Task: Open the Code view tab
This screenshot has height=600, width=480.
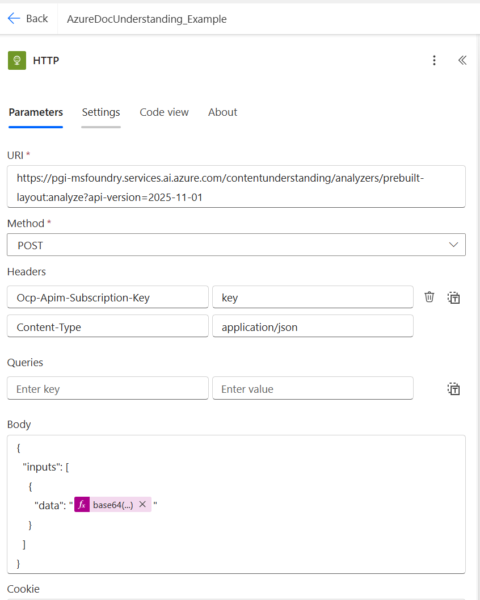Action: pyautogui.click(x=164, y=112)
